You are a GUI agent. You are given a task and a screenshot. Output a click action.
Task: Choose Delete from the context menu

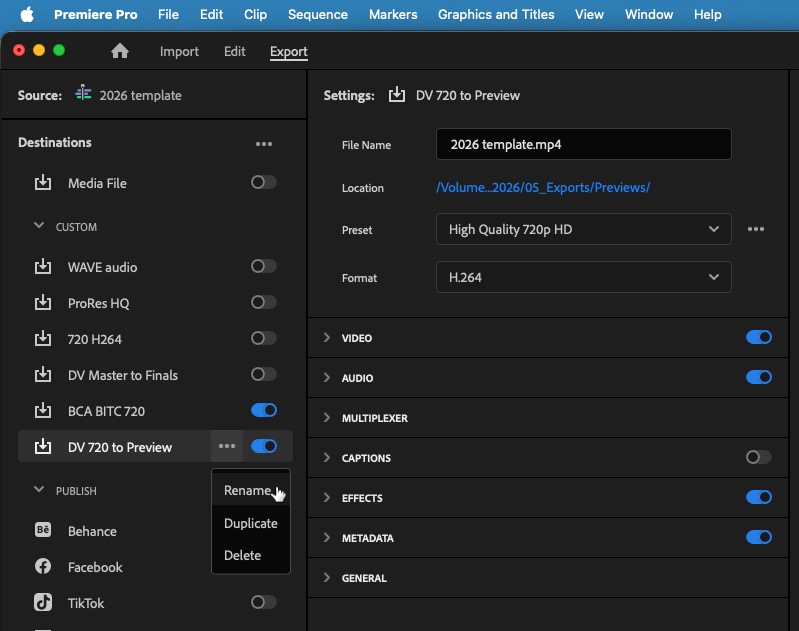(x=251, y=555)
